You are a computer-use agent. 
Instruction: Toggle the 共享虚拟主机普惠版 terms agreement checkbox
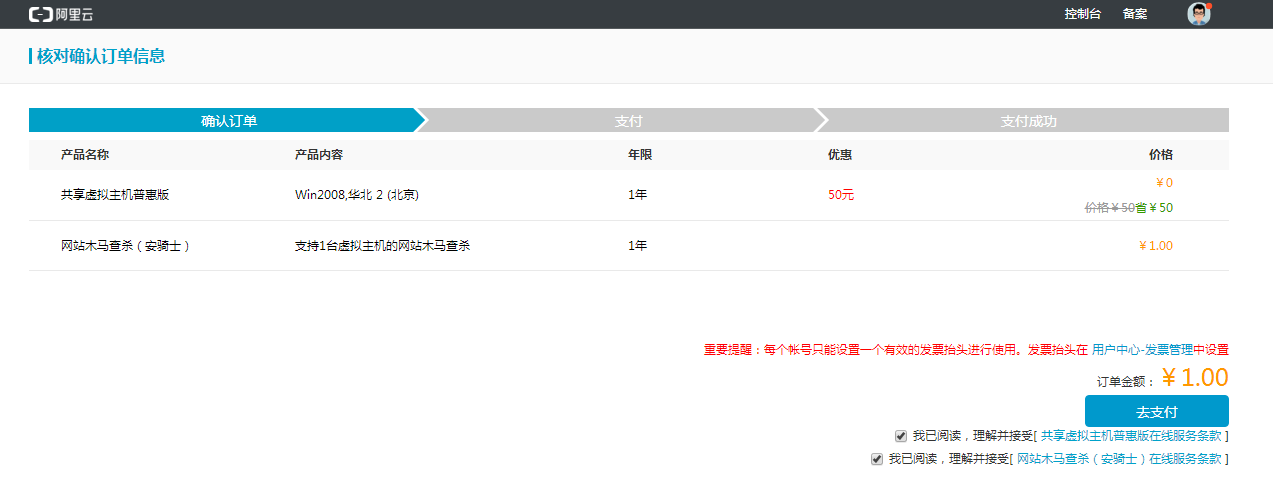pos(900,436)
